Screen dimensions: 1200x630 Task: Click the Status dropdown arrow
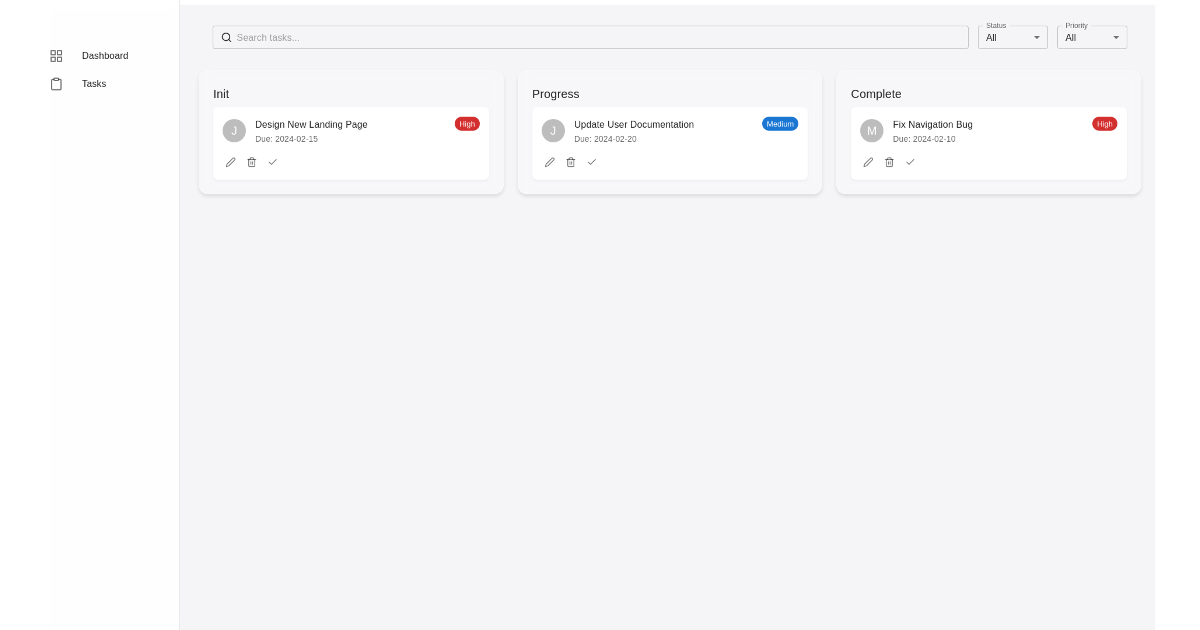(1037, 37)
